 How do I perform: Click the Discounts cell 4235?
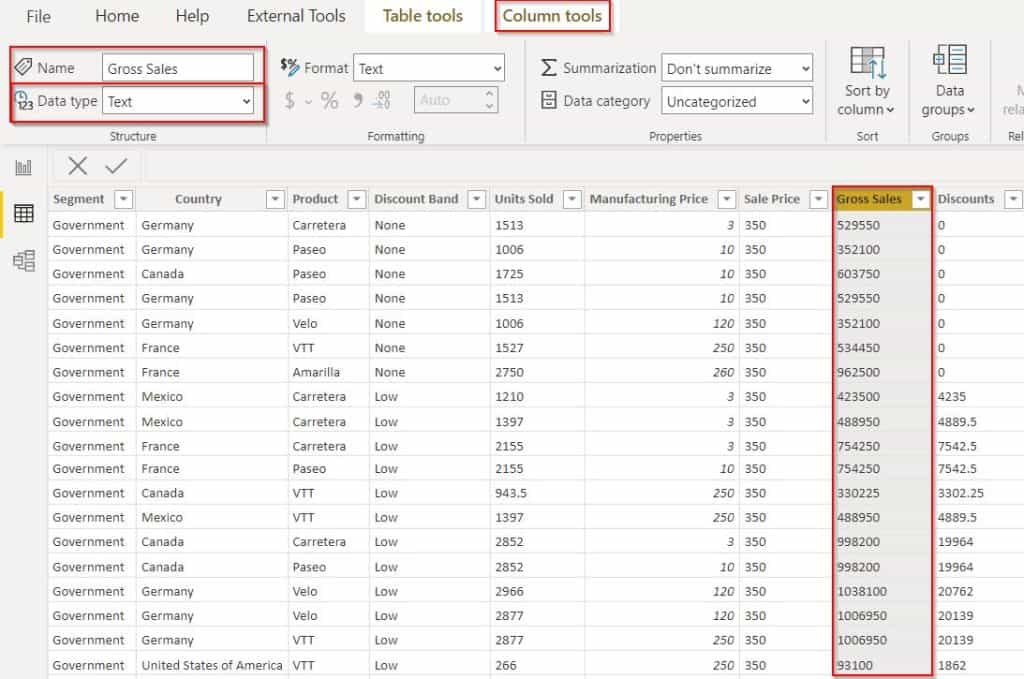tap(952, 397)
